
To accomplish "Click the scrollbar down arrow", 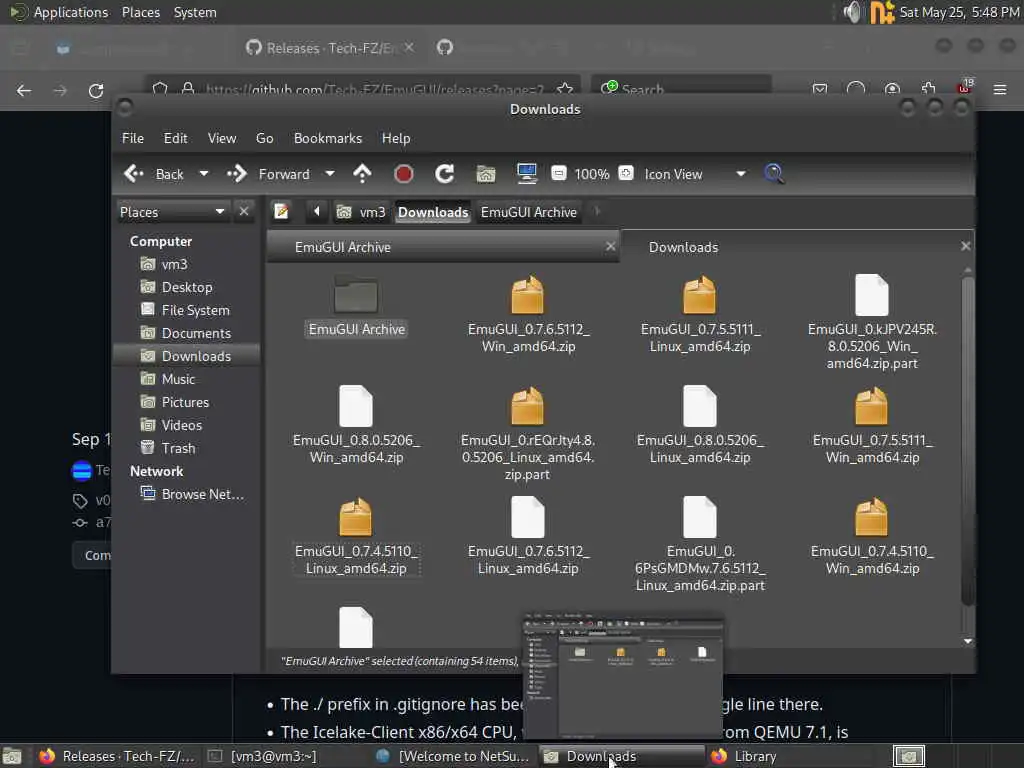I will click(x=968, y=641).
